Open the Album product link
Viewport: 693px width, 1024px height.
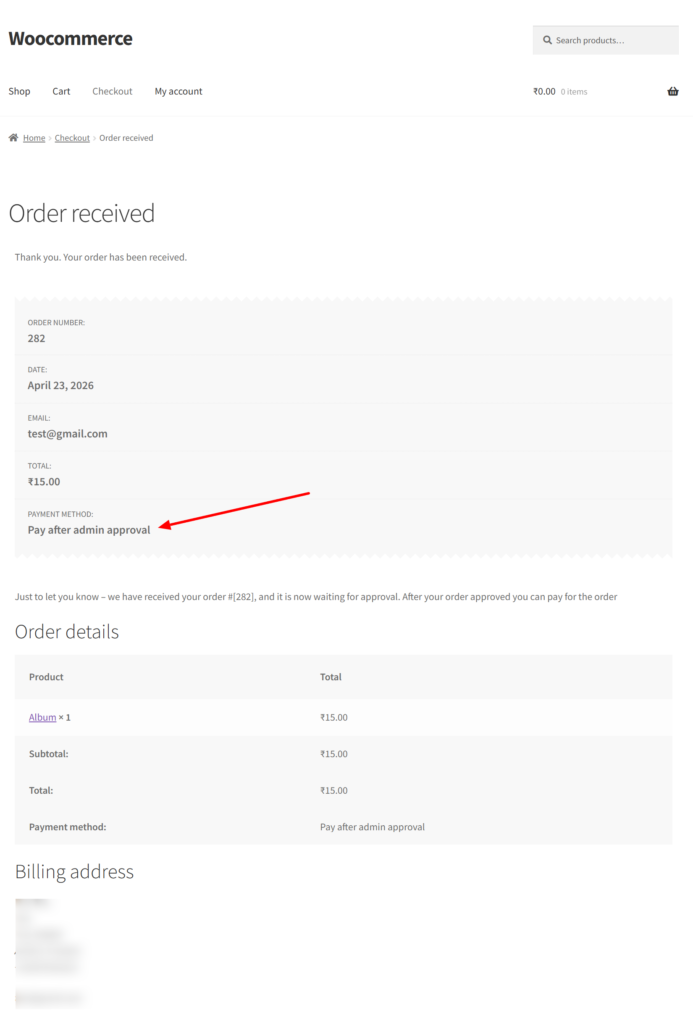[x=42, y=718]
